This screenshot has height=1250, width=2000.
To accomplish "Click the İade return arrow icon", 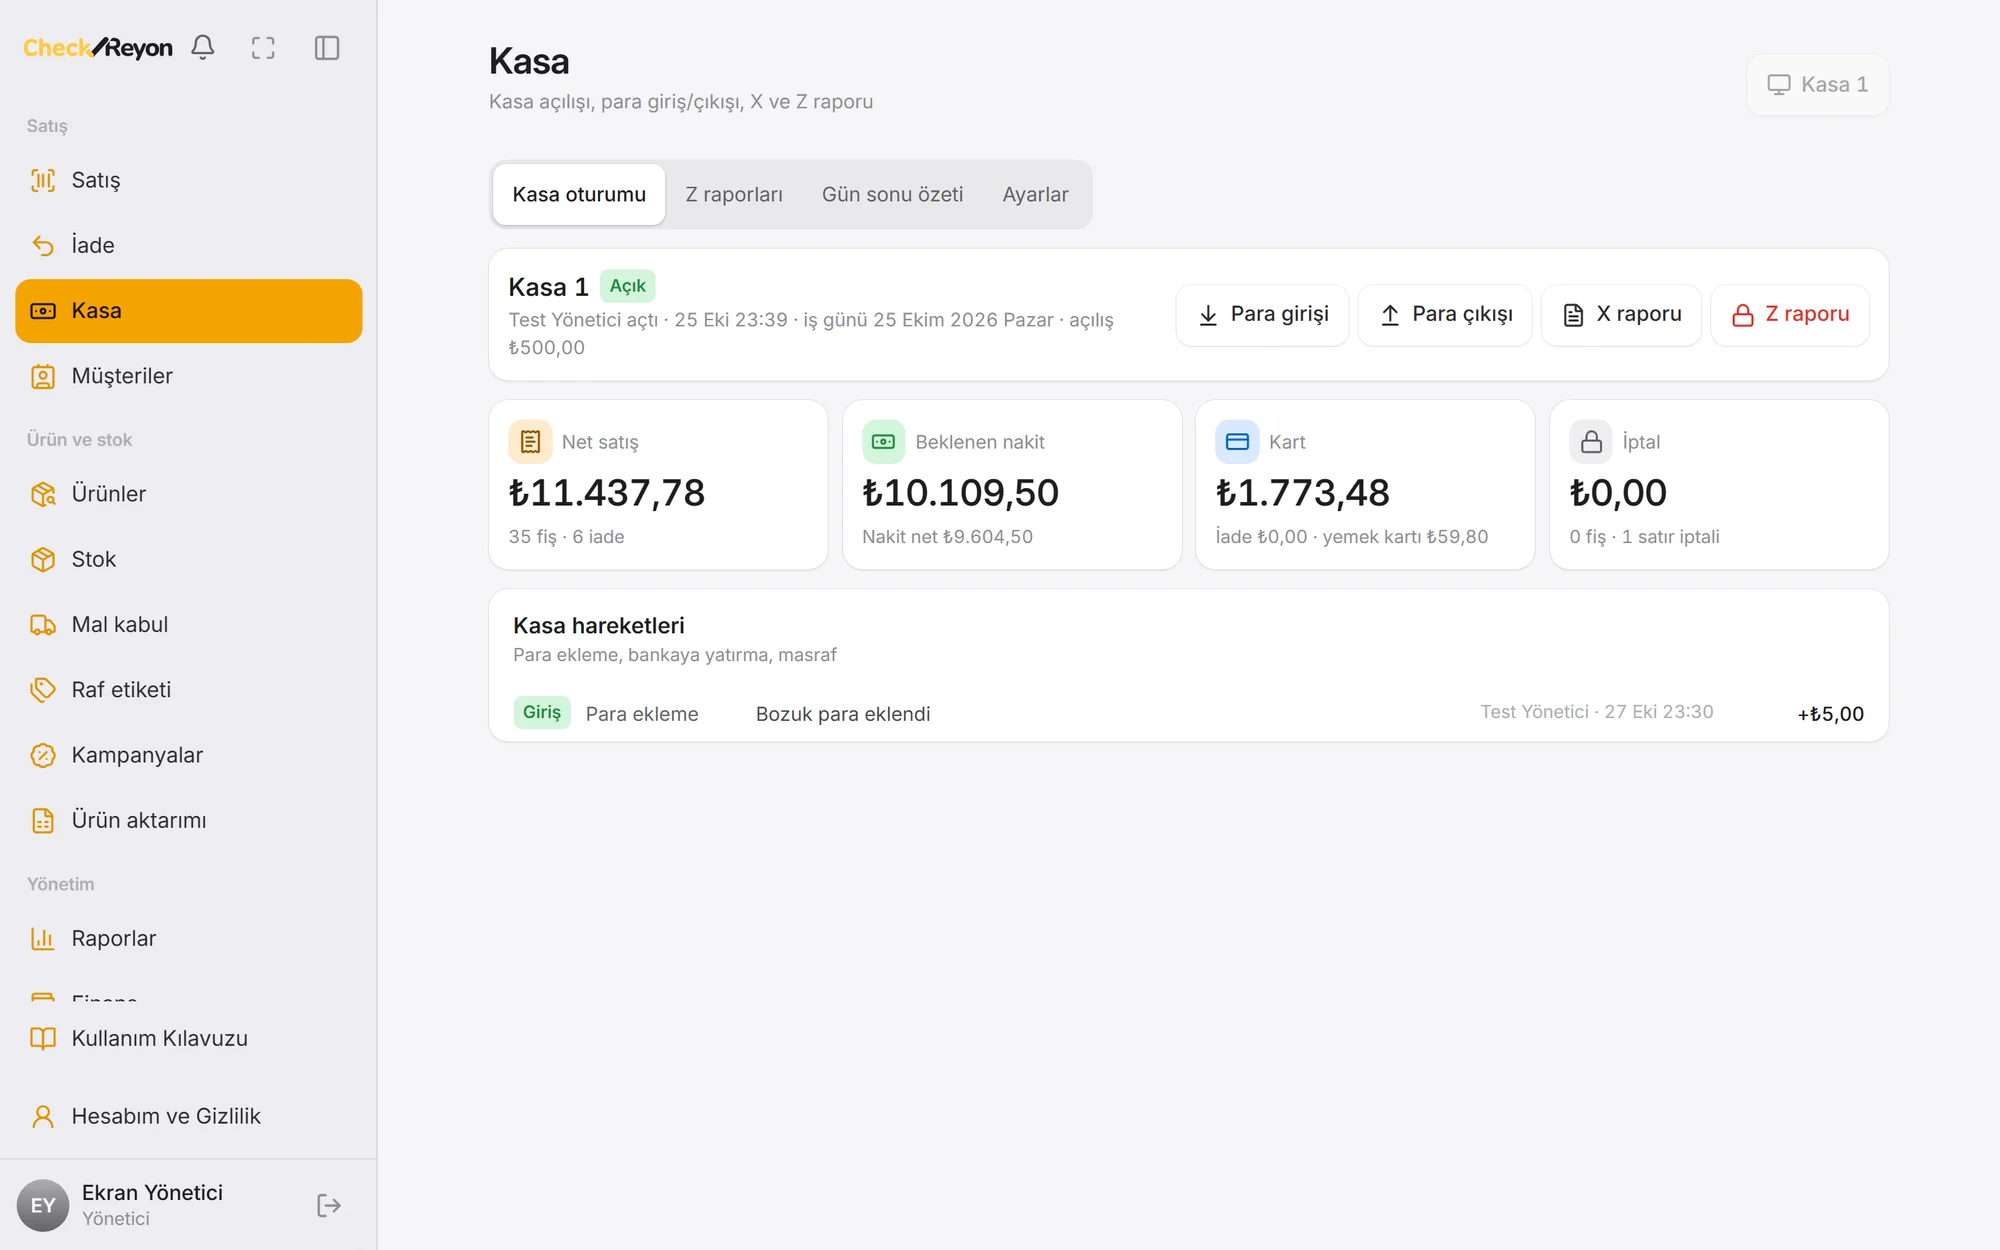I will click(43, 245).
